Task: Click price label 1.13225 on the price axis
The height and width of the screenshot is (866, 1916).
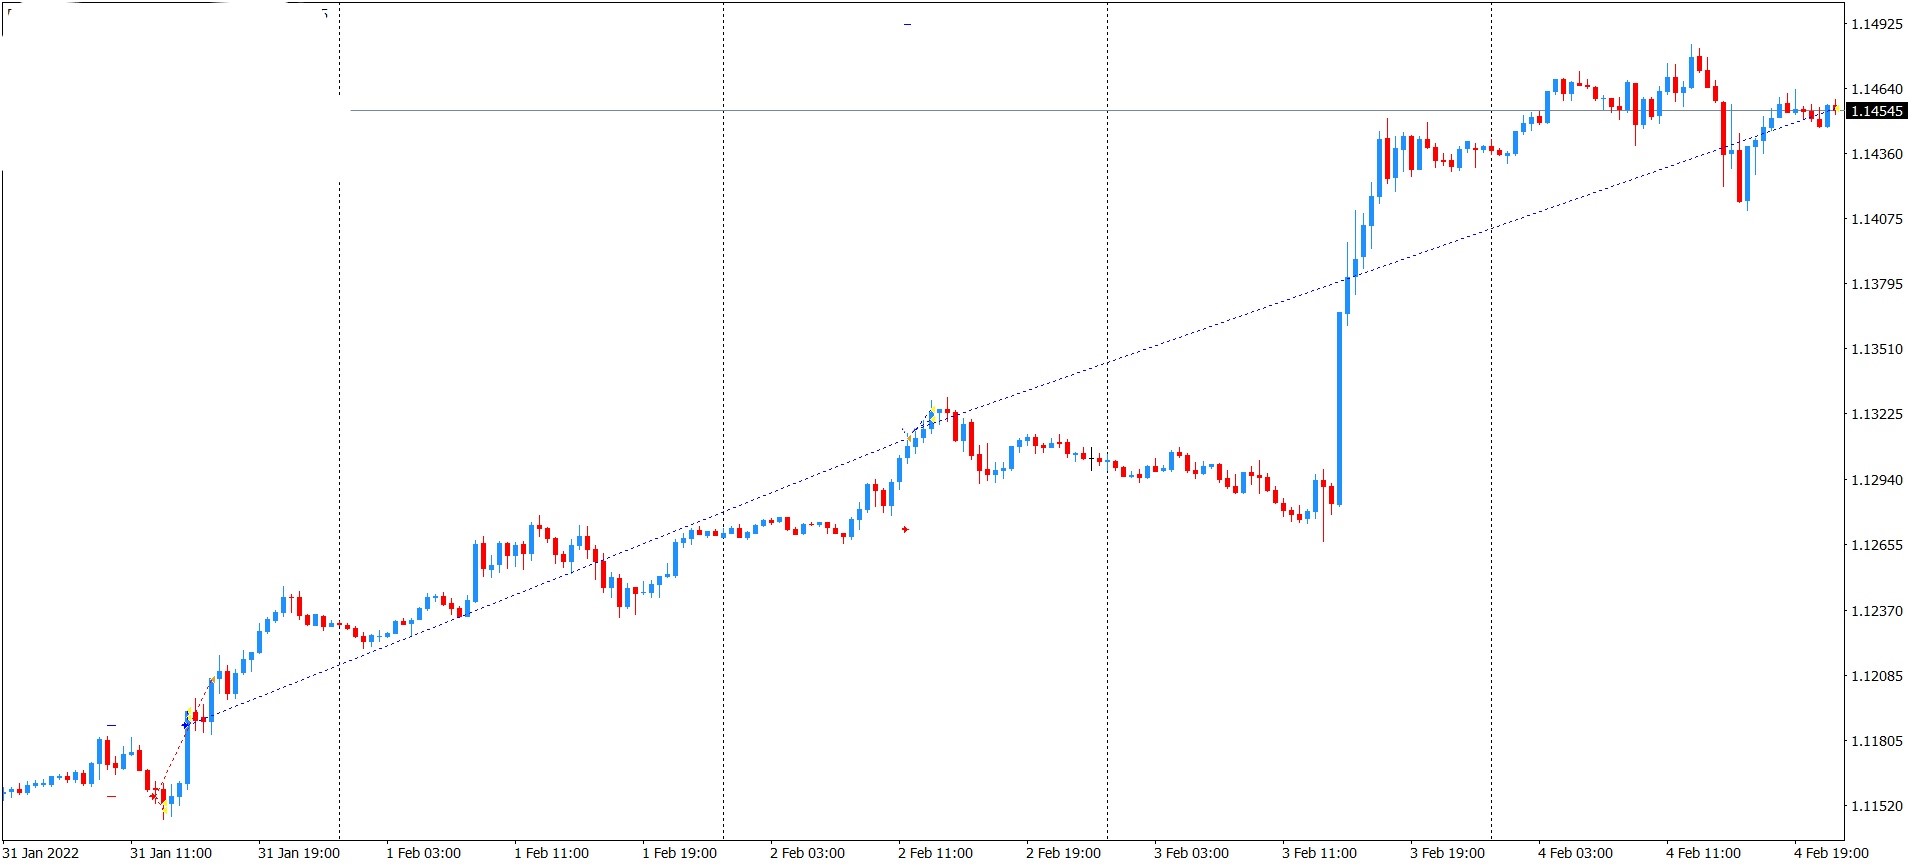Action: (1877, 415)
